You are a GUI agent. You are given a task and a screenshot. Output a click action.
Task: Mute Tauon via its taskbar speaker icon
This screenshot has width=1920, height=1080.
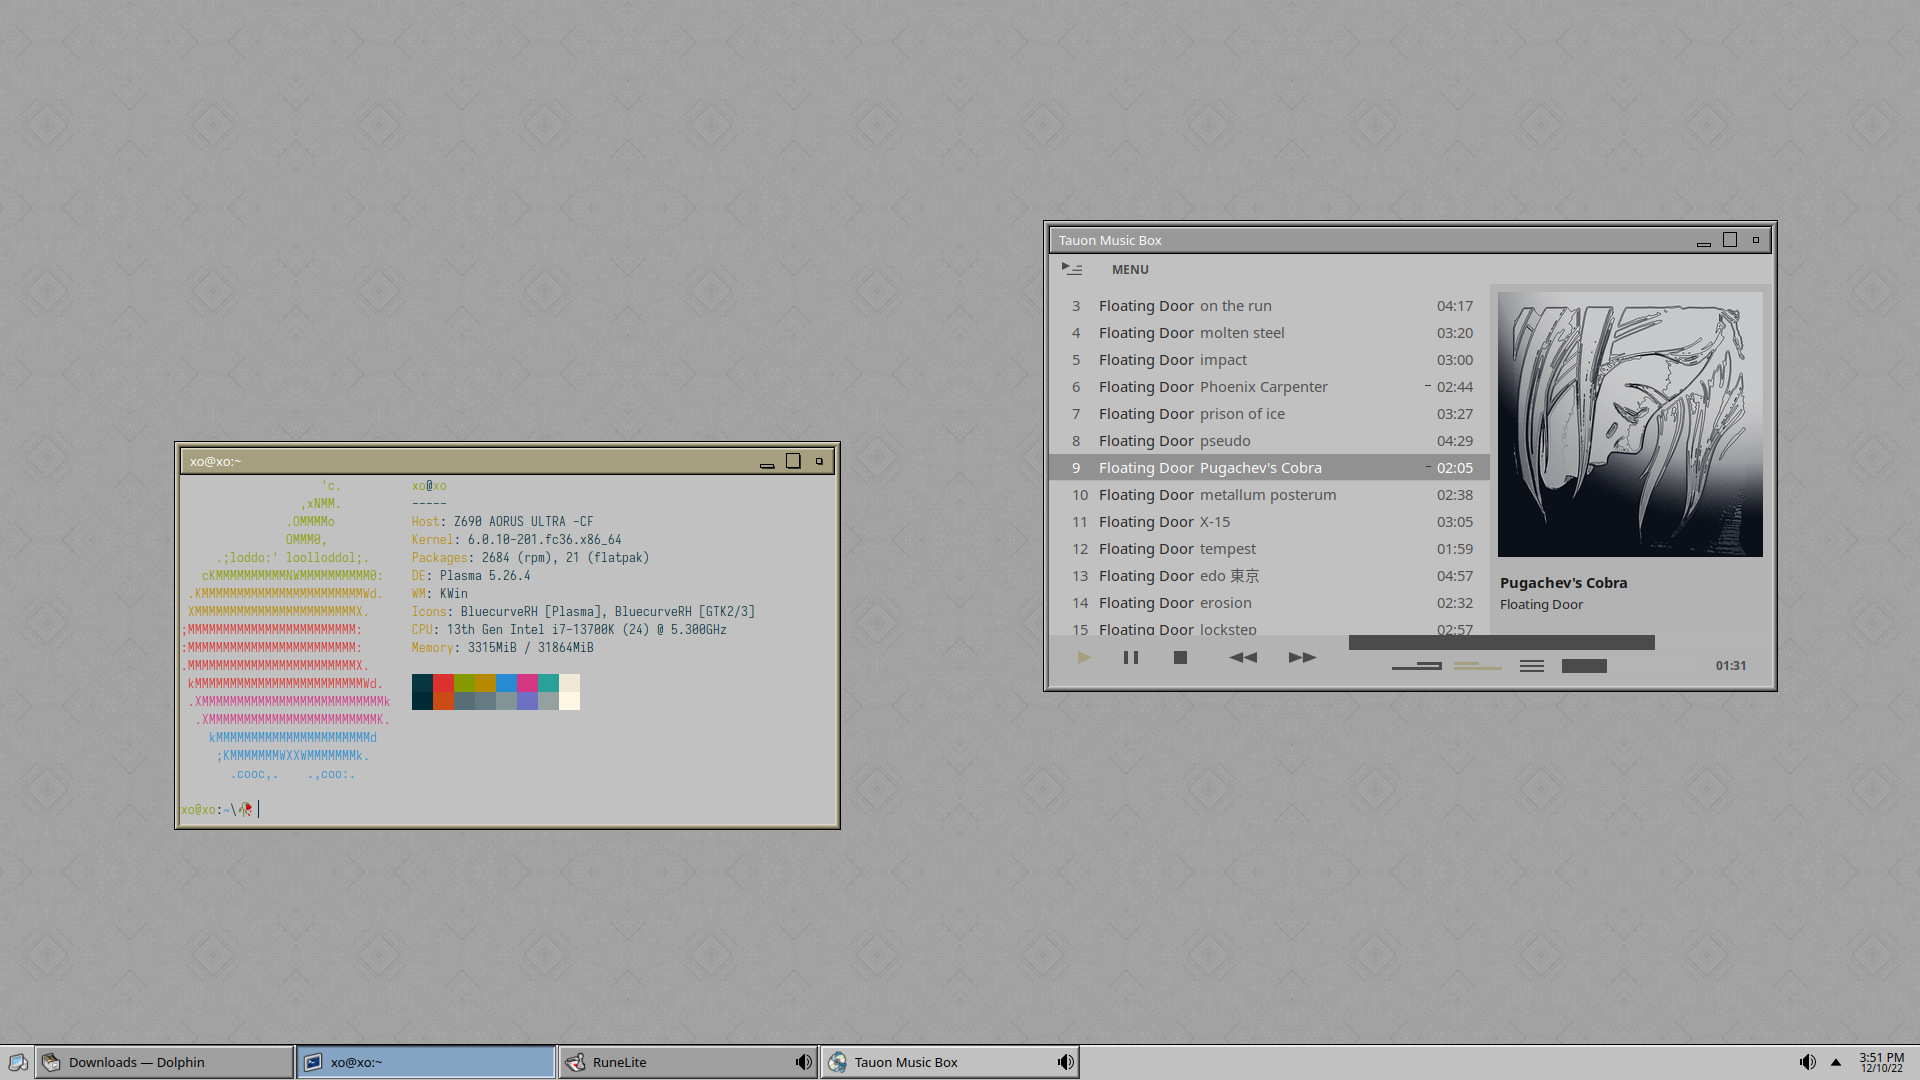click(x=1066, y=1062)
